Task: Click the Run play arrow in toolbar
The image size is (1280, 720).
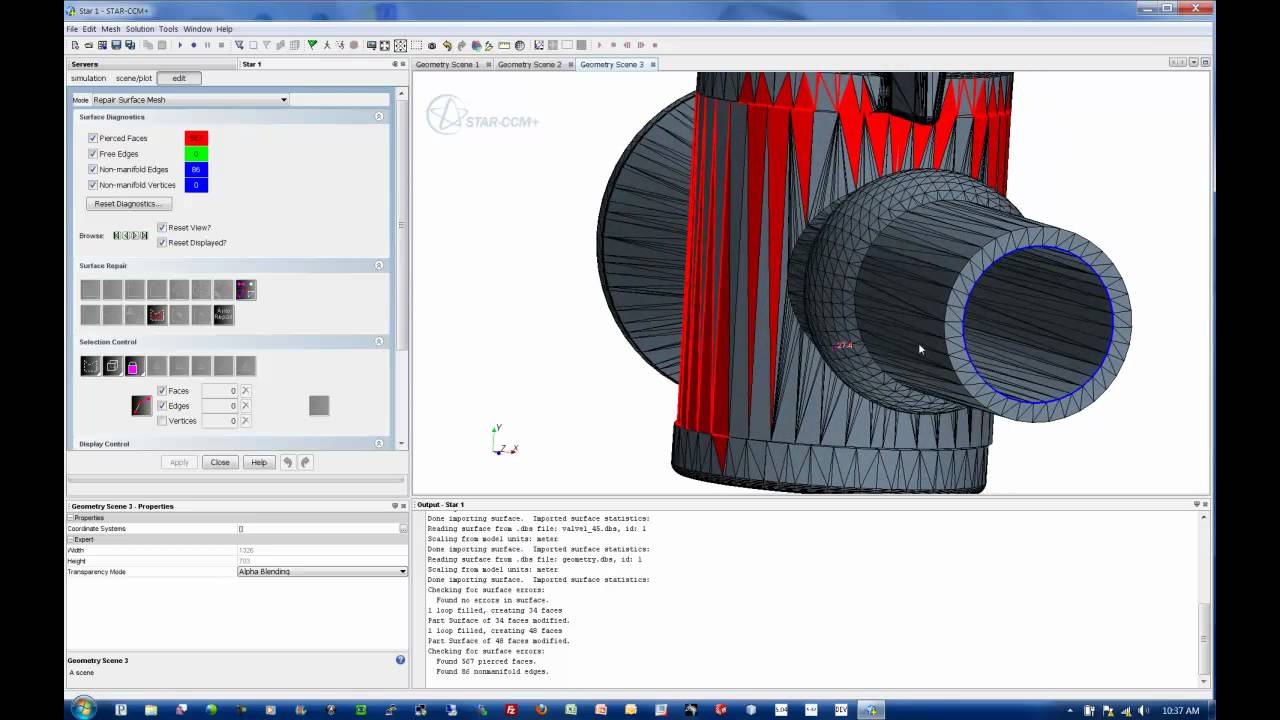Action: coord(180,45)
